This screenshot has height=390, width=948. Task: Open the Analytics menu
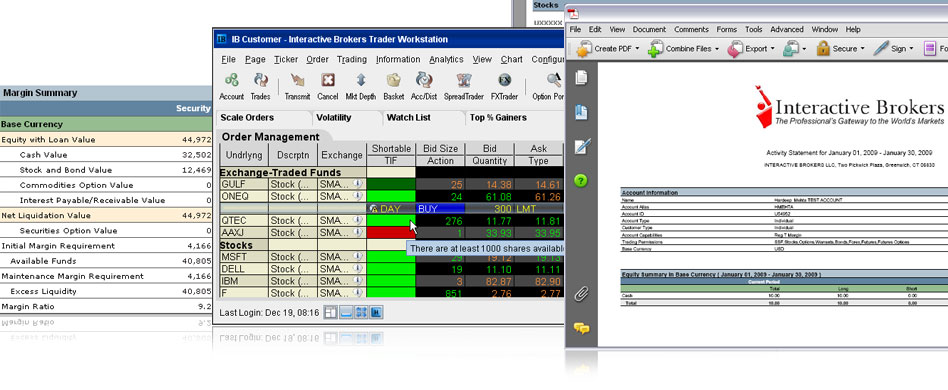tap(446, 59)
